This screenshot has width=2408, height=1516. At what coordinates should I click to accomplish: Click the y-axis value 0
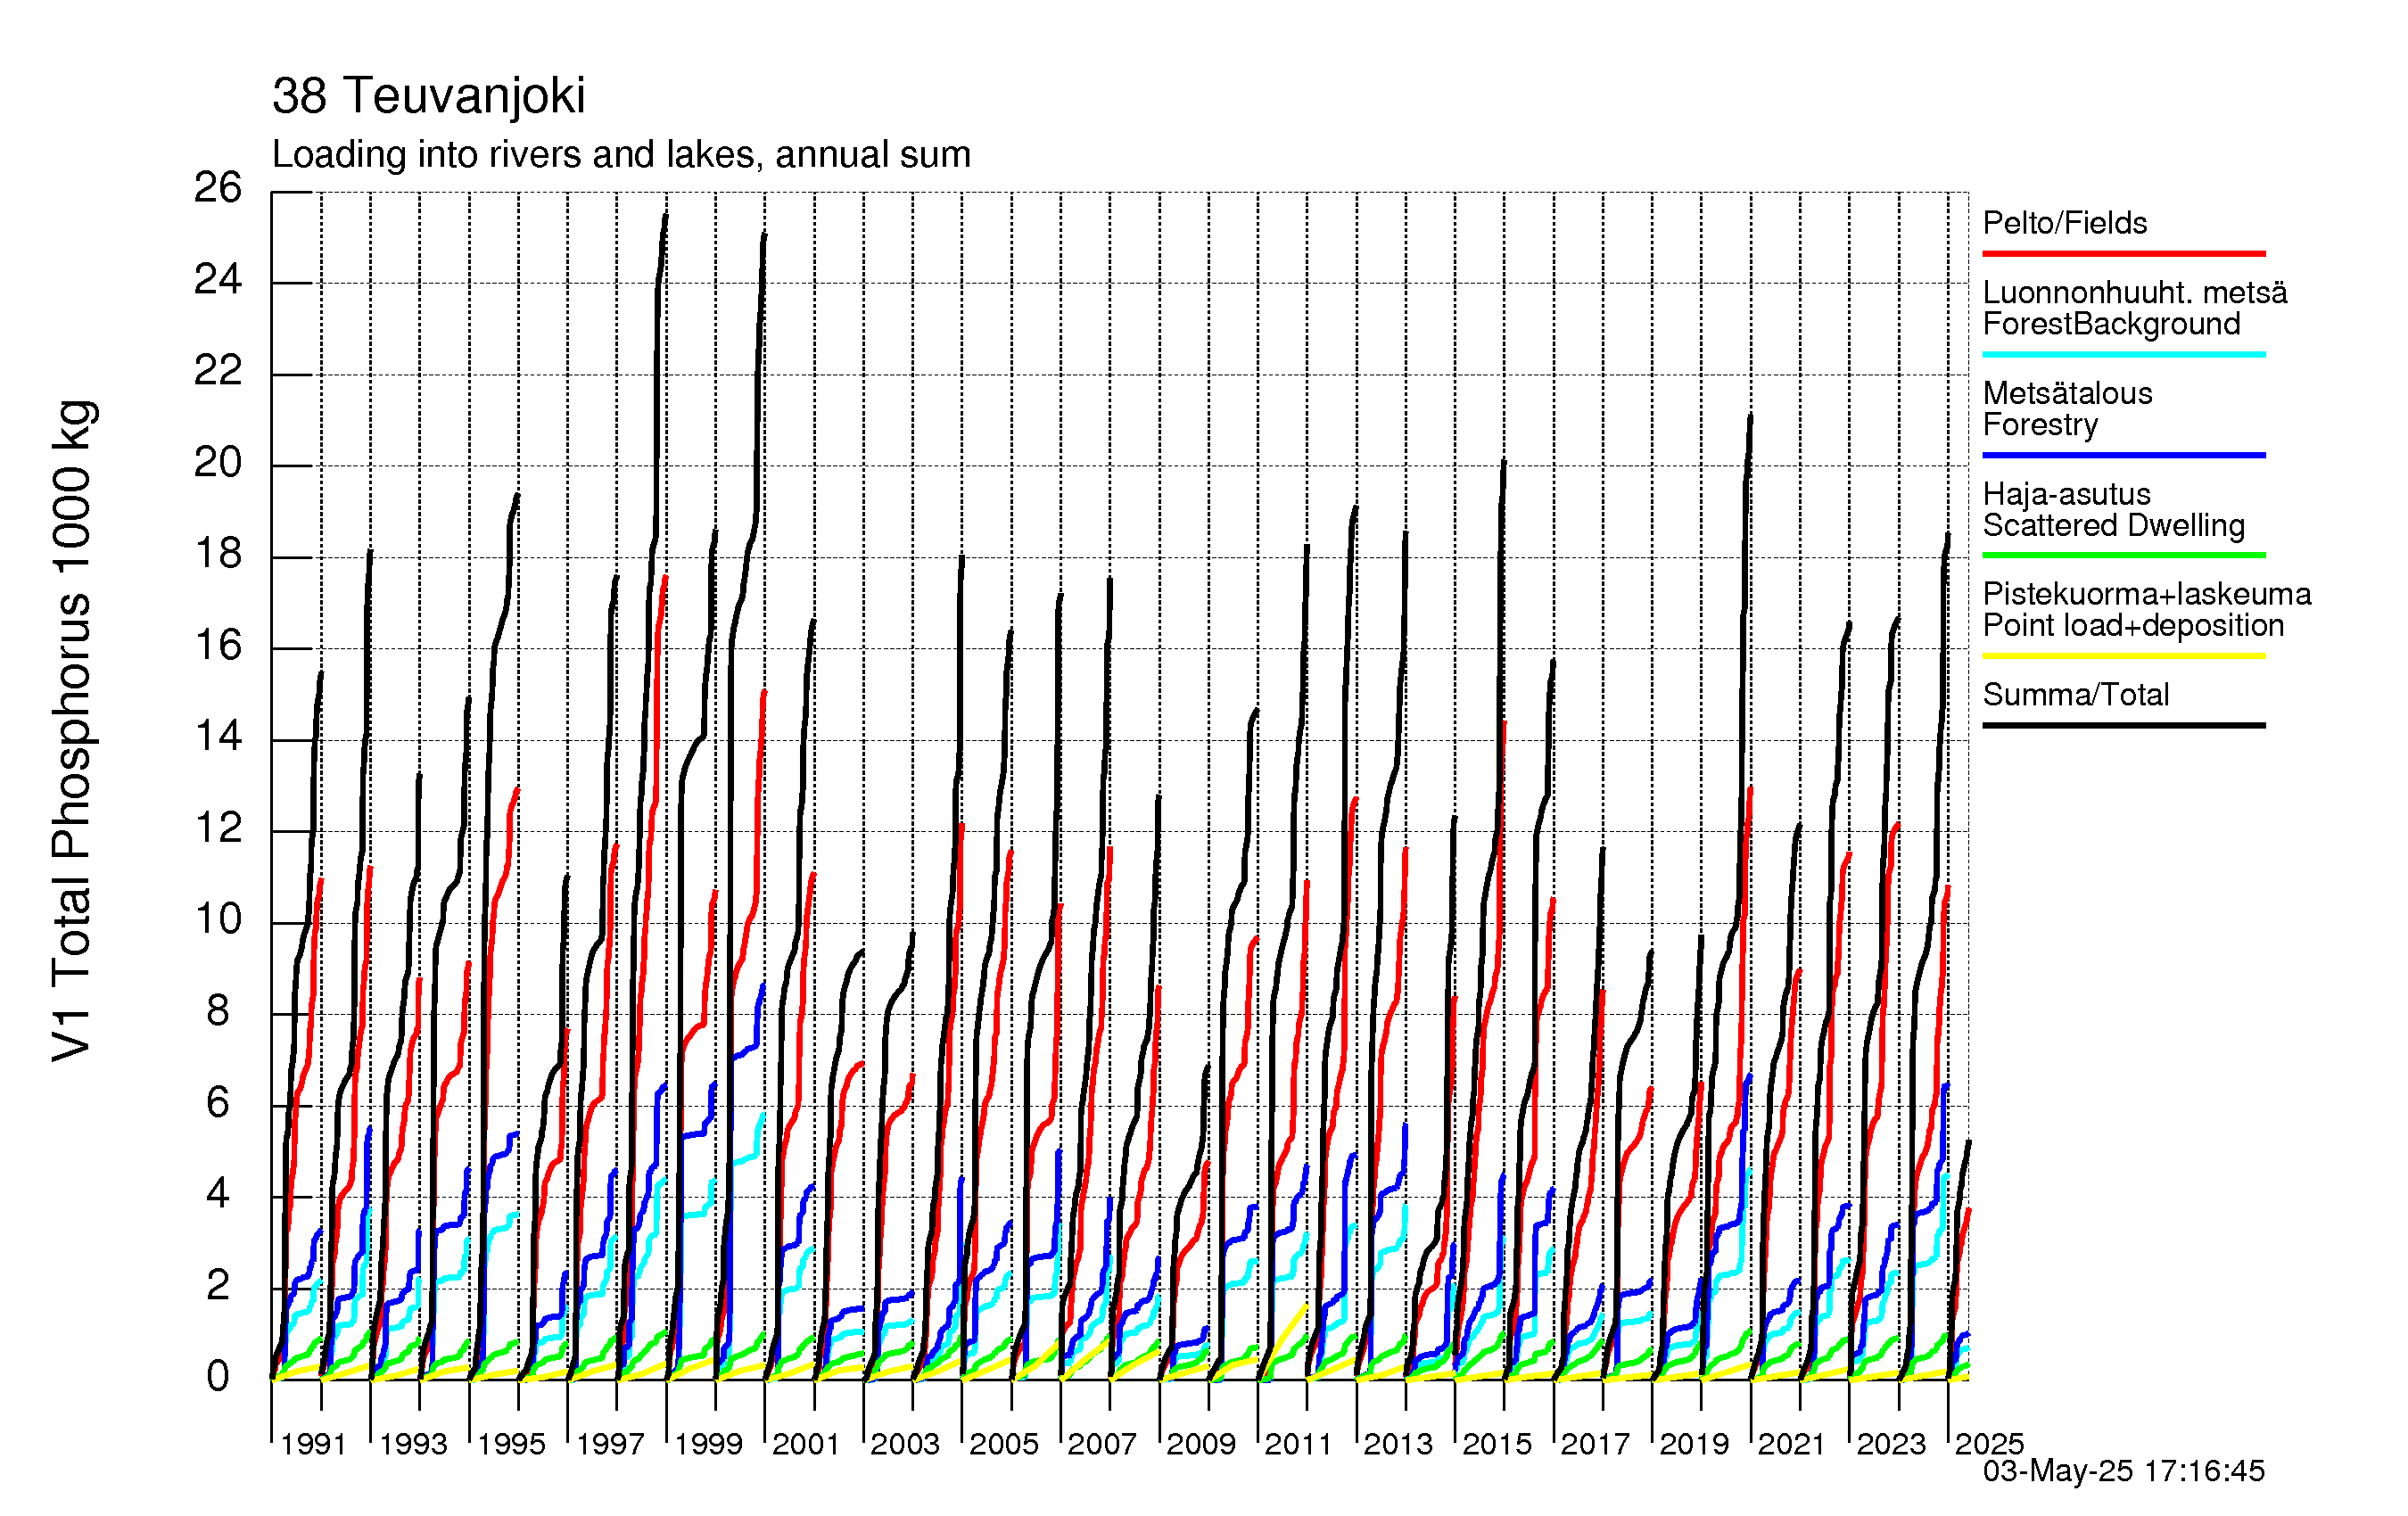tap(218, 1376)
